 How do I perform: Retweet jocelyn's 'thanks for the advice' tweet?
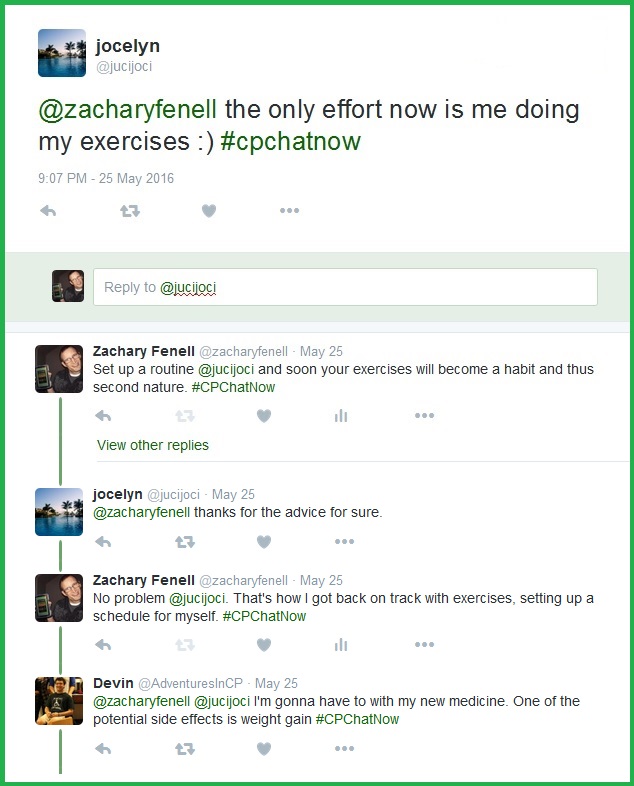[184, 542]
